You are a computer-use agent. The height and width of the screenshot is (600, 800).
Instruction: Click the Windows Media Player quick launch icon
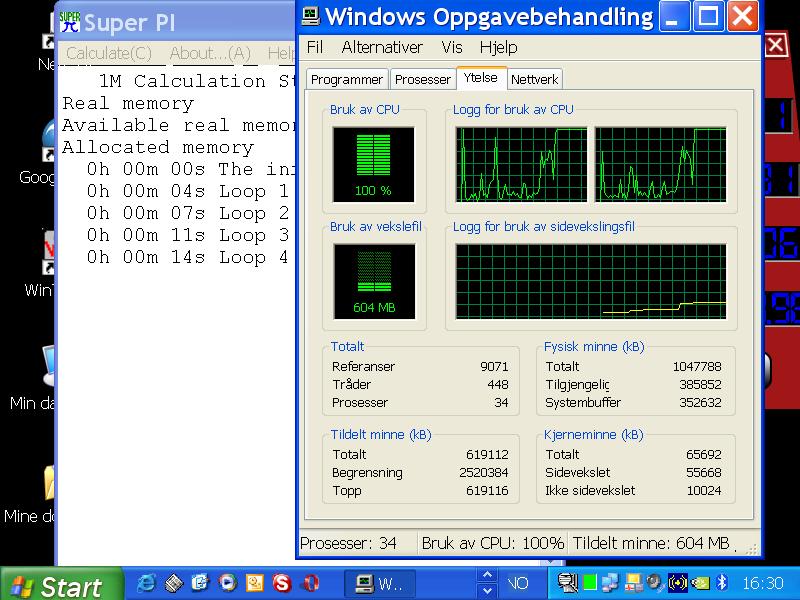click(228, 583)
